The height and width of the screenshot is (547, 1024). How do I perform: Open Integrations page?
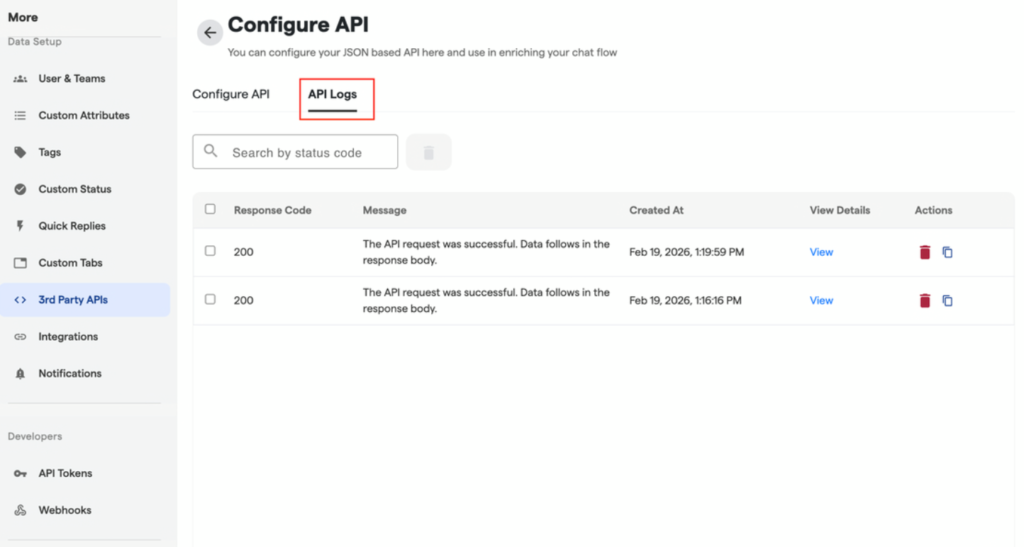tap(68, 337)
